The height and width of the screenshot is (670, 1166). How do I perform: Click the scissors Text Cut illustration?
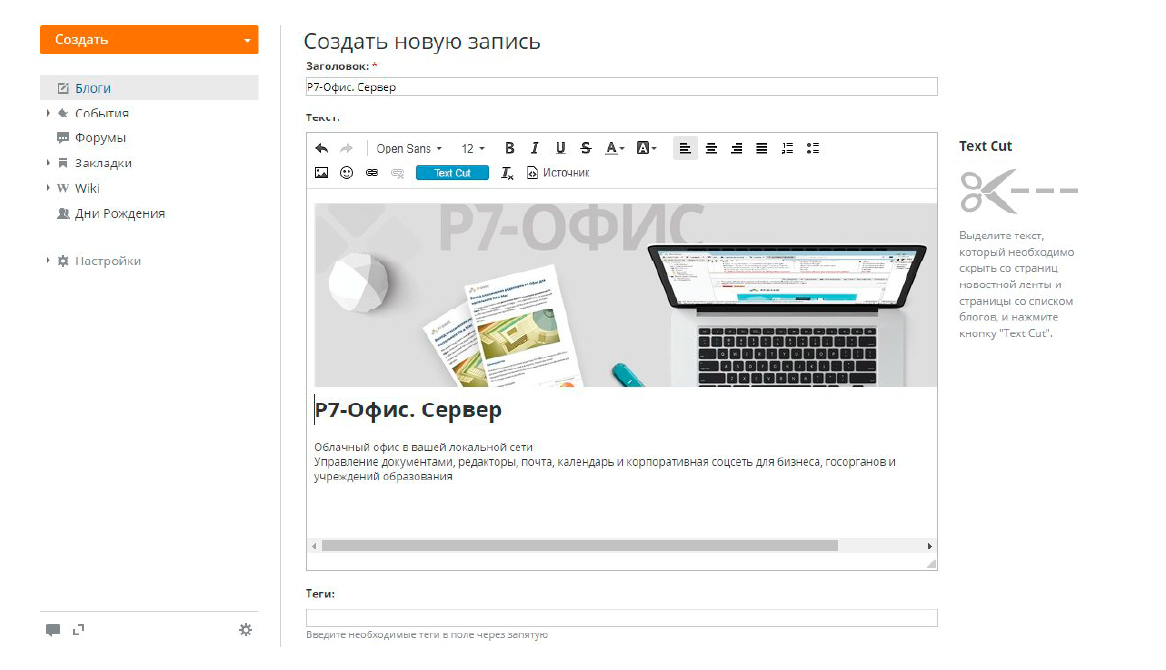click(x=1019, y=191)
